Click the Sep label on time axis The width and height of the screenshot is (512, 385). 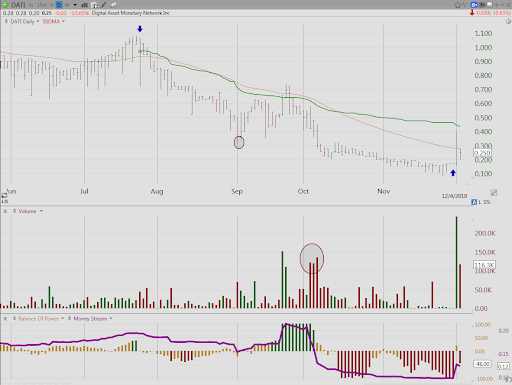237,191
